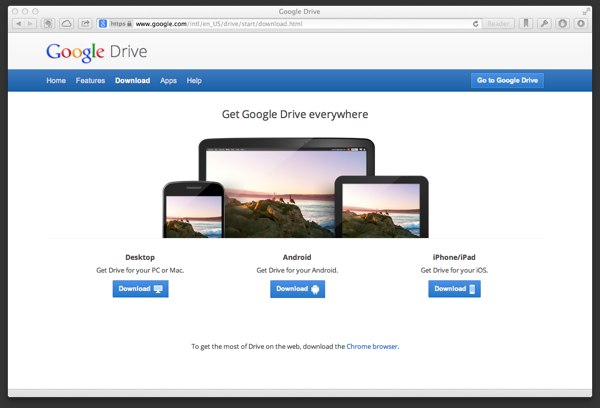Click the phone device image
The width and height of the screenshot is (600, 408).
194,209
